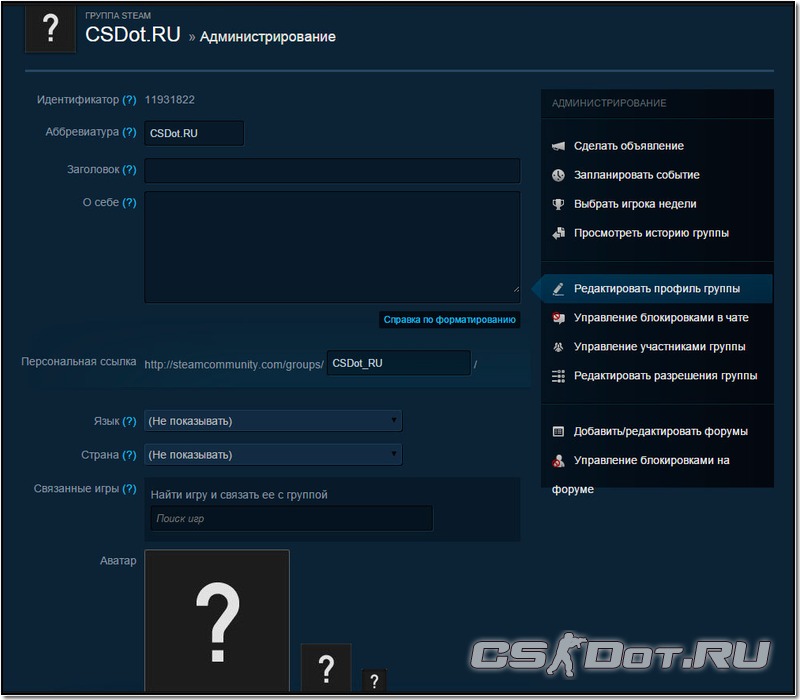The width and height of the screenshot is (800, 700).
Task: Open Добавить/редактировать форумы
Action: pyautogui.click(x=661, y=432)
